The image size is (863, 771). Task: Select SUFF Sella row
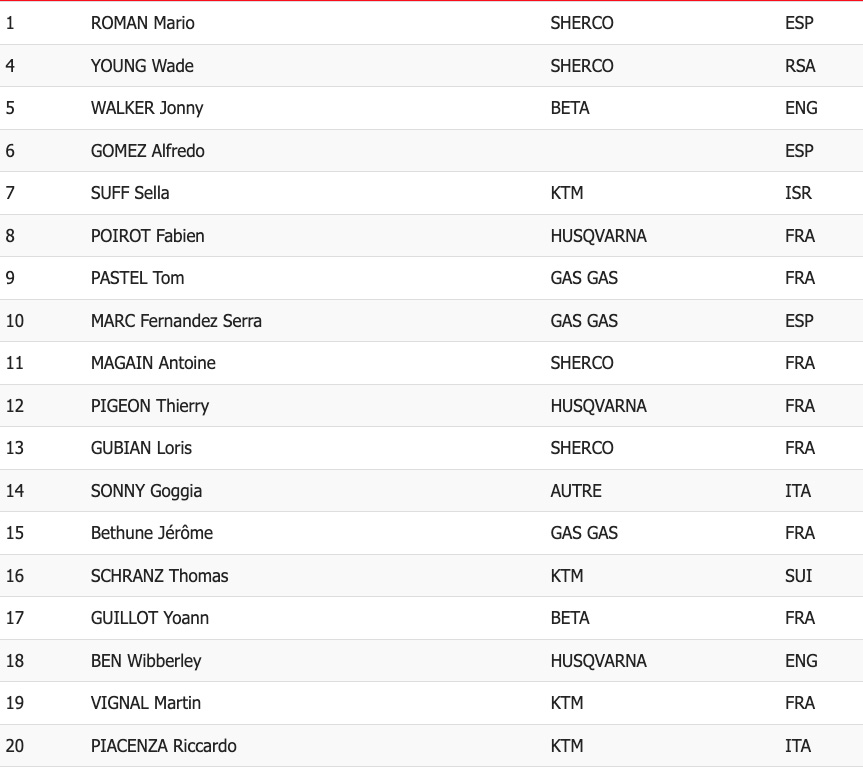coord(432,193)
